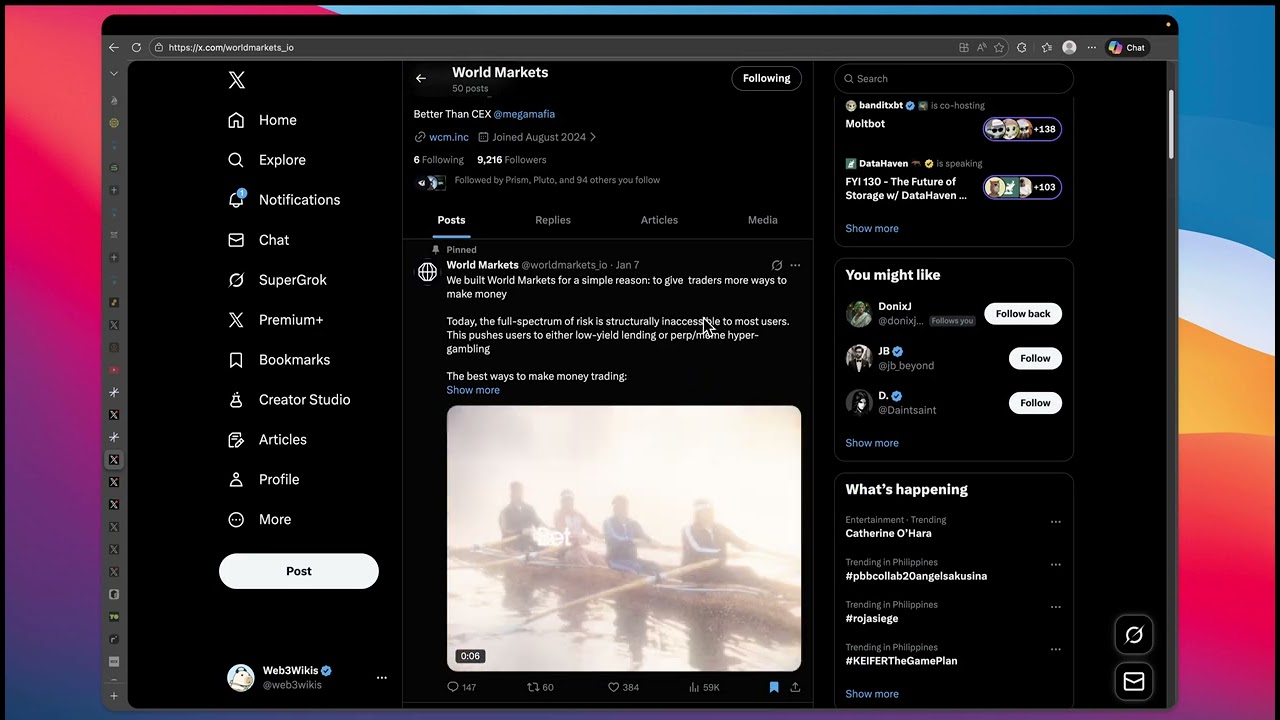Click the Grok explain icon on pinned post
1280x720 pixels.
pos(777,265)
